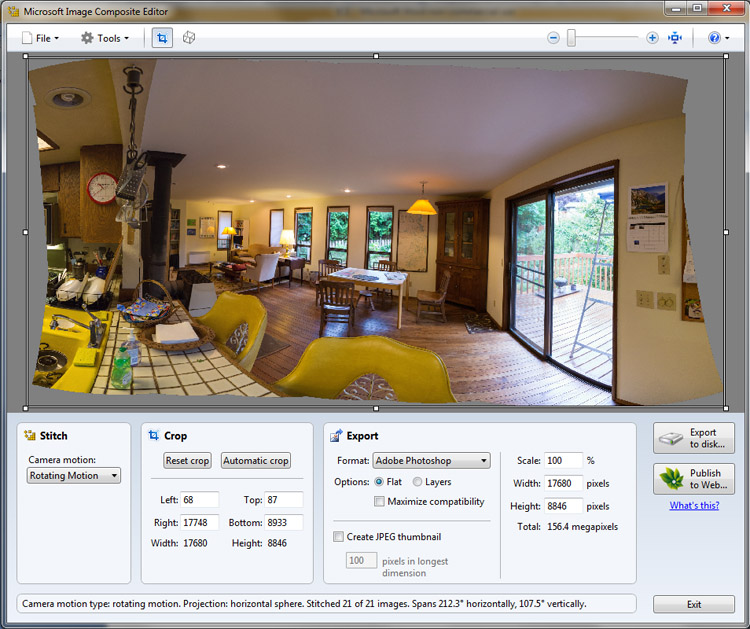750x629 pixels.
Task: Open the Tools menu
Action: [x=105, y=38]
